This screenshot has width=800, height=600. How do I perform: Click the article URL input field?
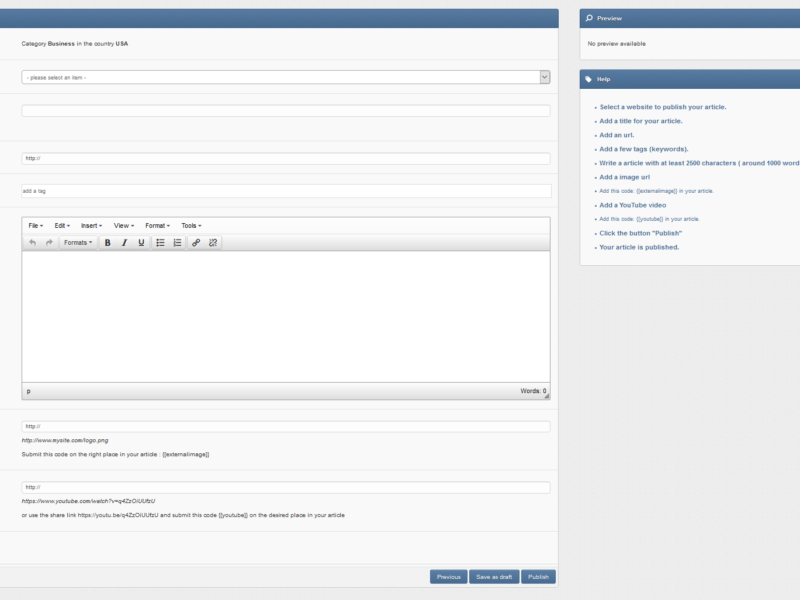(286, 159)
